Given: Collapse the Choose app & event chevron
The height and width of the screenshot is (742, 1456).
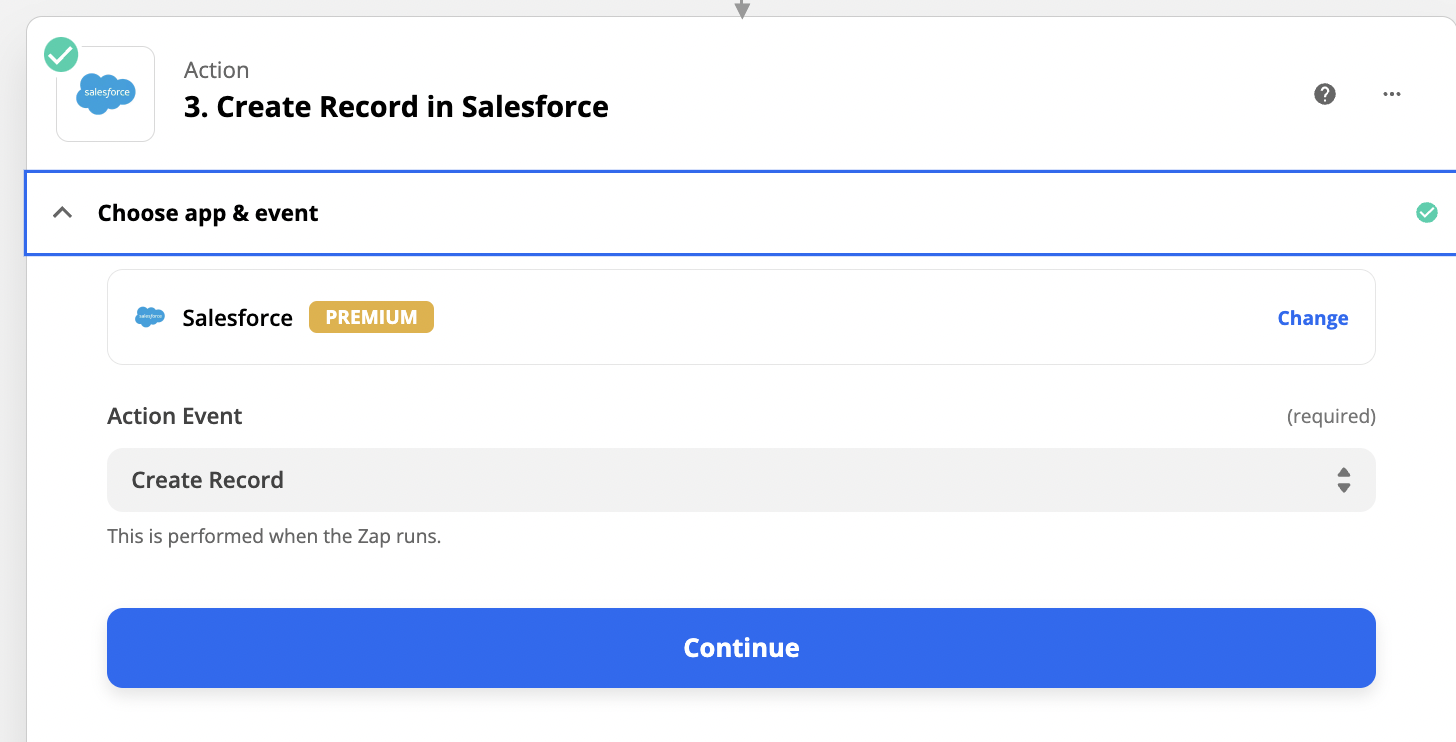Looking at the screenshot, I should pos(63,213).
